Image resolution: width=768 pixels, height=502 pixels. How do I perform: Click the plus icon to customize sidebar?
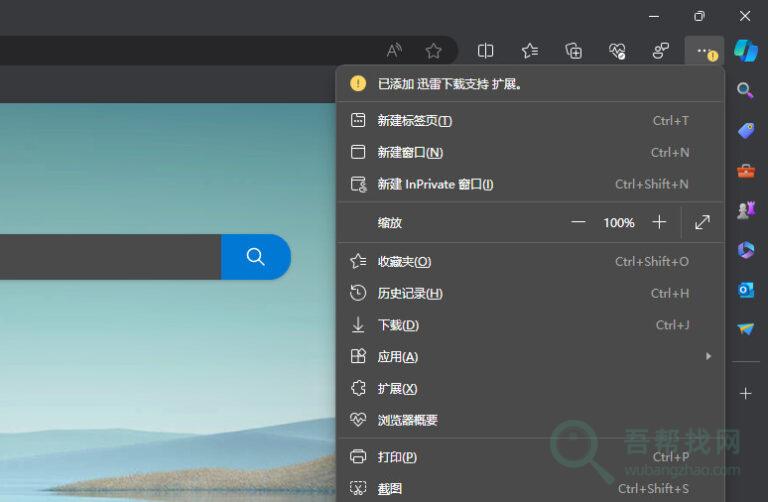(x=745, y=394)
